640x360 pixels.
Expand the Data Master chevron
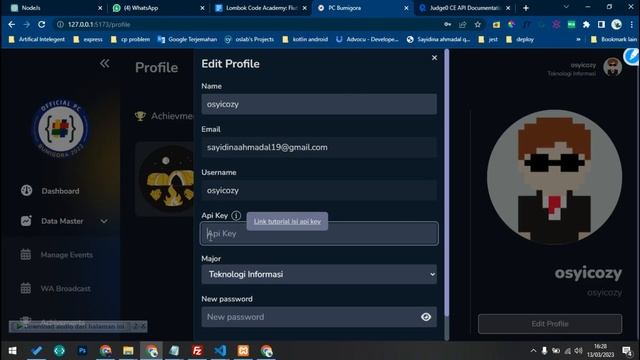[104, 221]
